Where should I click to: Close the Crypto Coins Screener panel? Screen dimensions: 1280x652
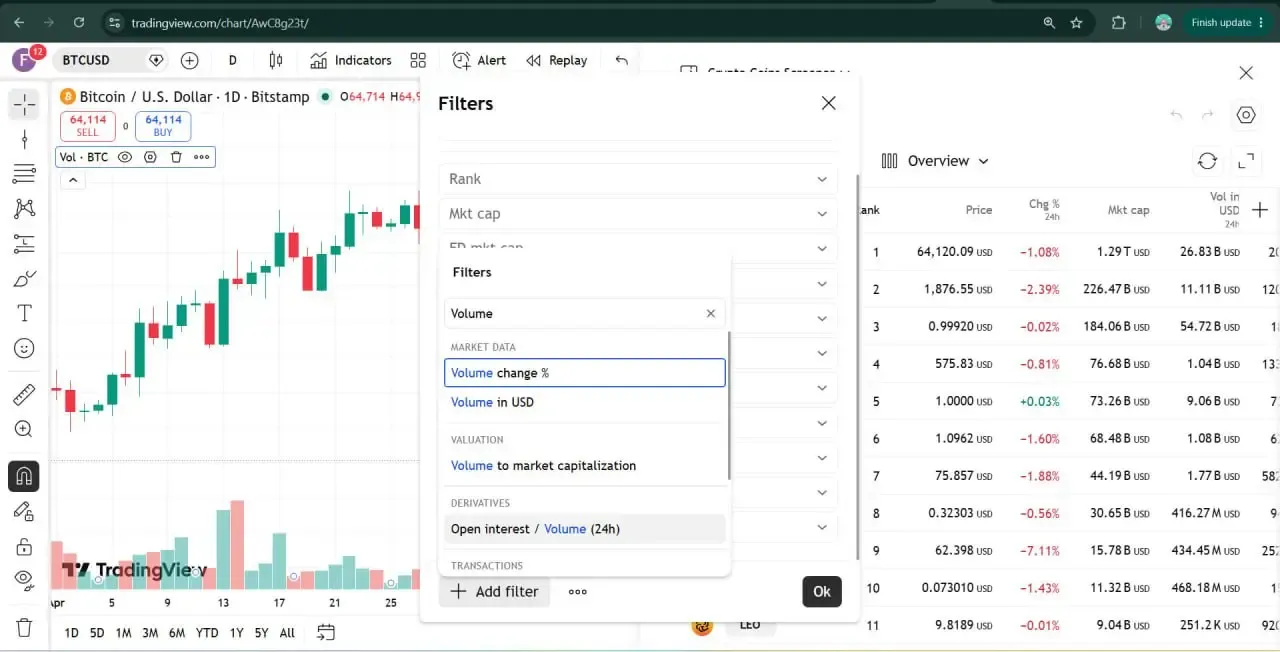coord(1246,73)
